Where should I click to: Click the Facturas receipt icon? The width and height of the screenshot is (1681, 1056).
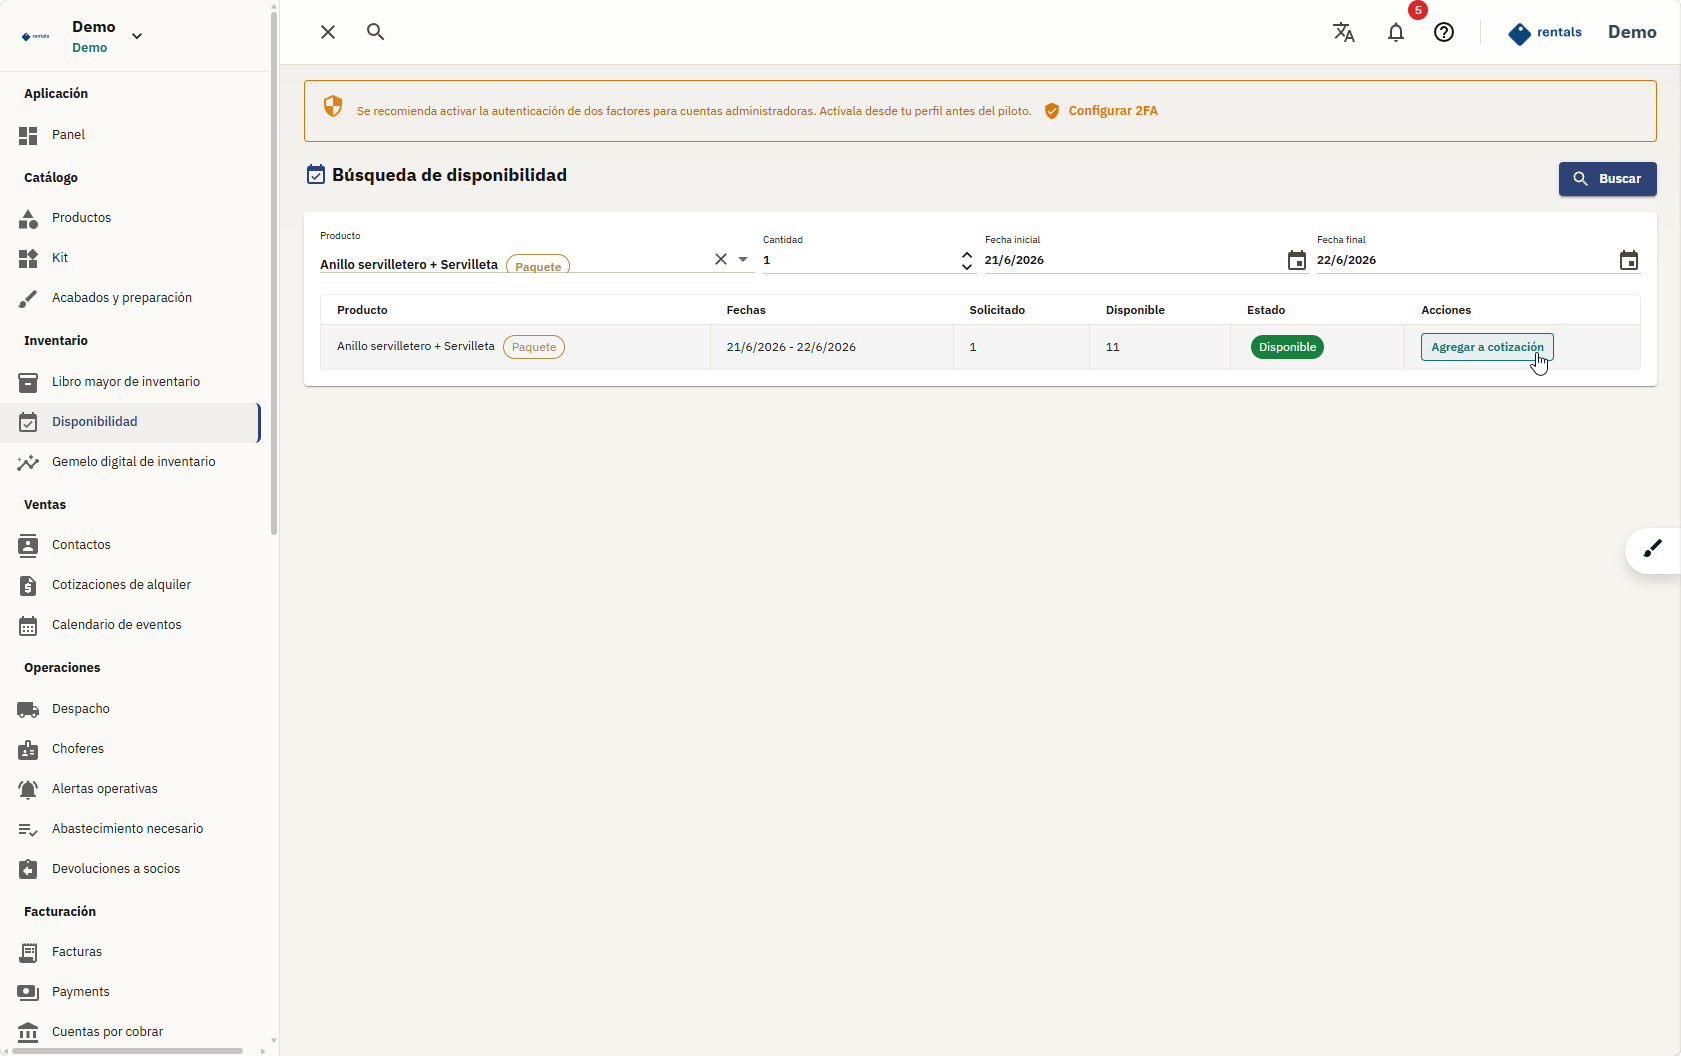(x=28, y=952)
